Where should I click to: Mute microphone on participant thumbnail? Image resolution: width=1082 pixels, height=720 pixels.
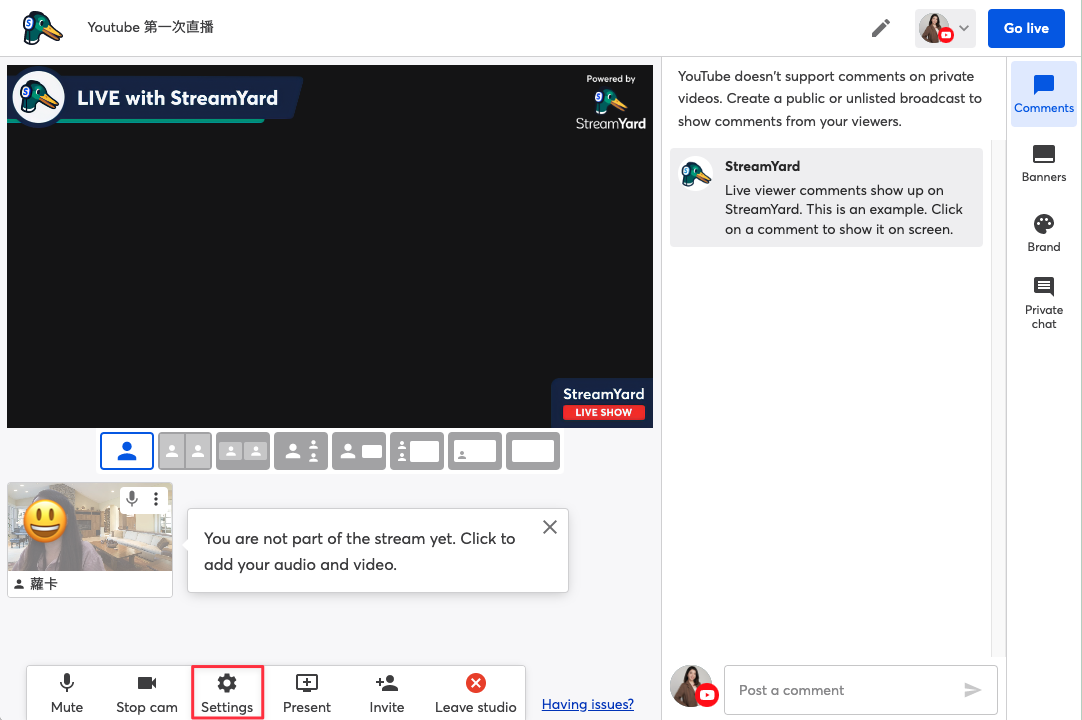point(132,498)
